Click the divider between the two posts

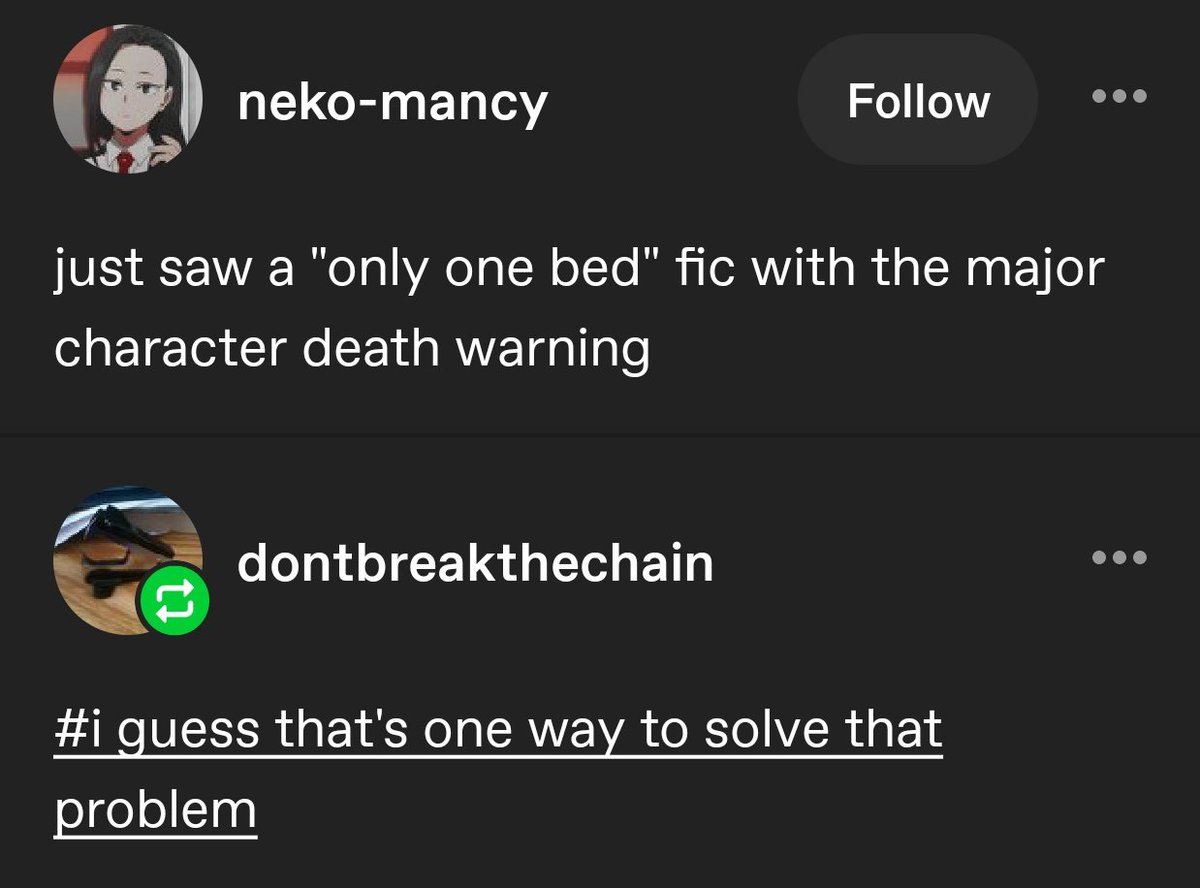[600, 435]
